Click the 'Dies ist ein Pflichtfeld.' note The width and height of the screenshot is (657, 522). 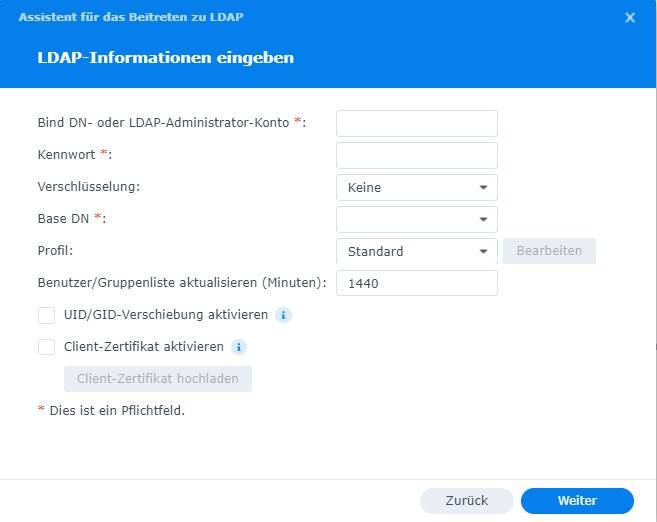(x=117, y=411)
